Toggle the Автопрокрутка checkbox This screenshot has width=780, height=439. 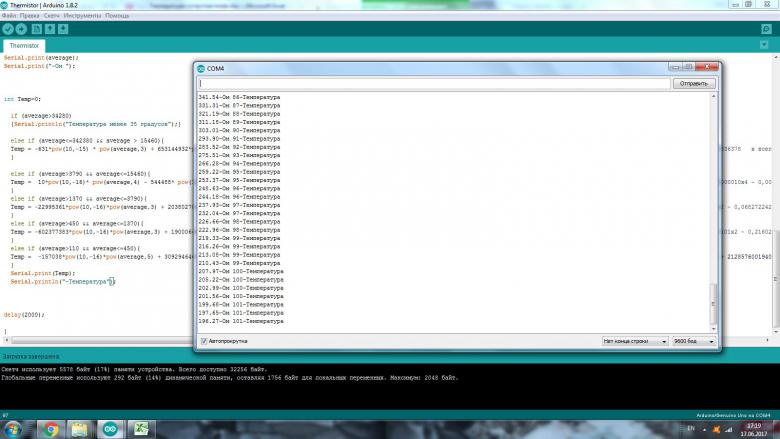(x=204, y=341)
